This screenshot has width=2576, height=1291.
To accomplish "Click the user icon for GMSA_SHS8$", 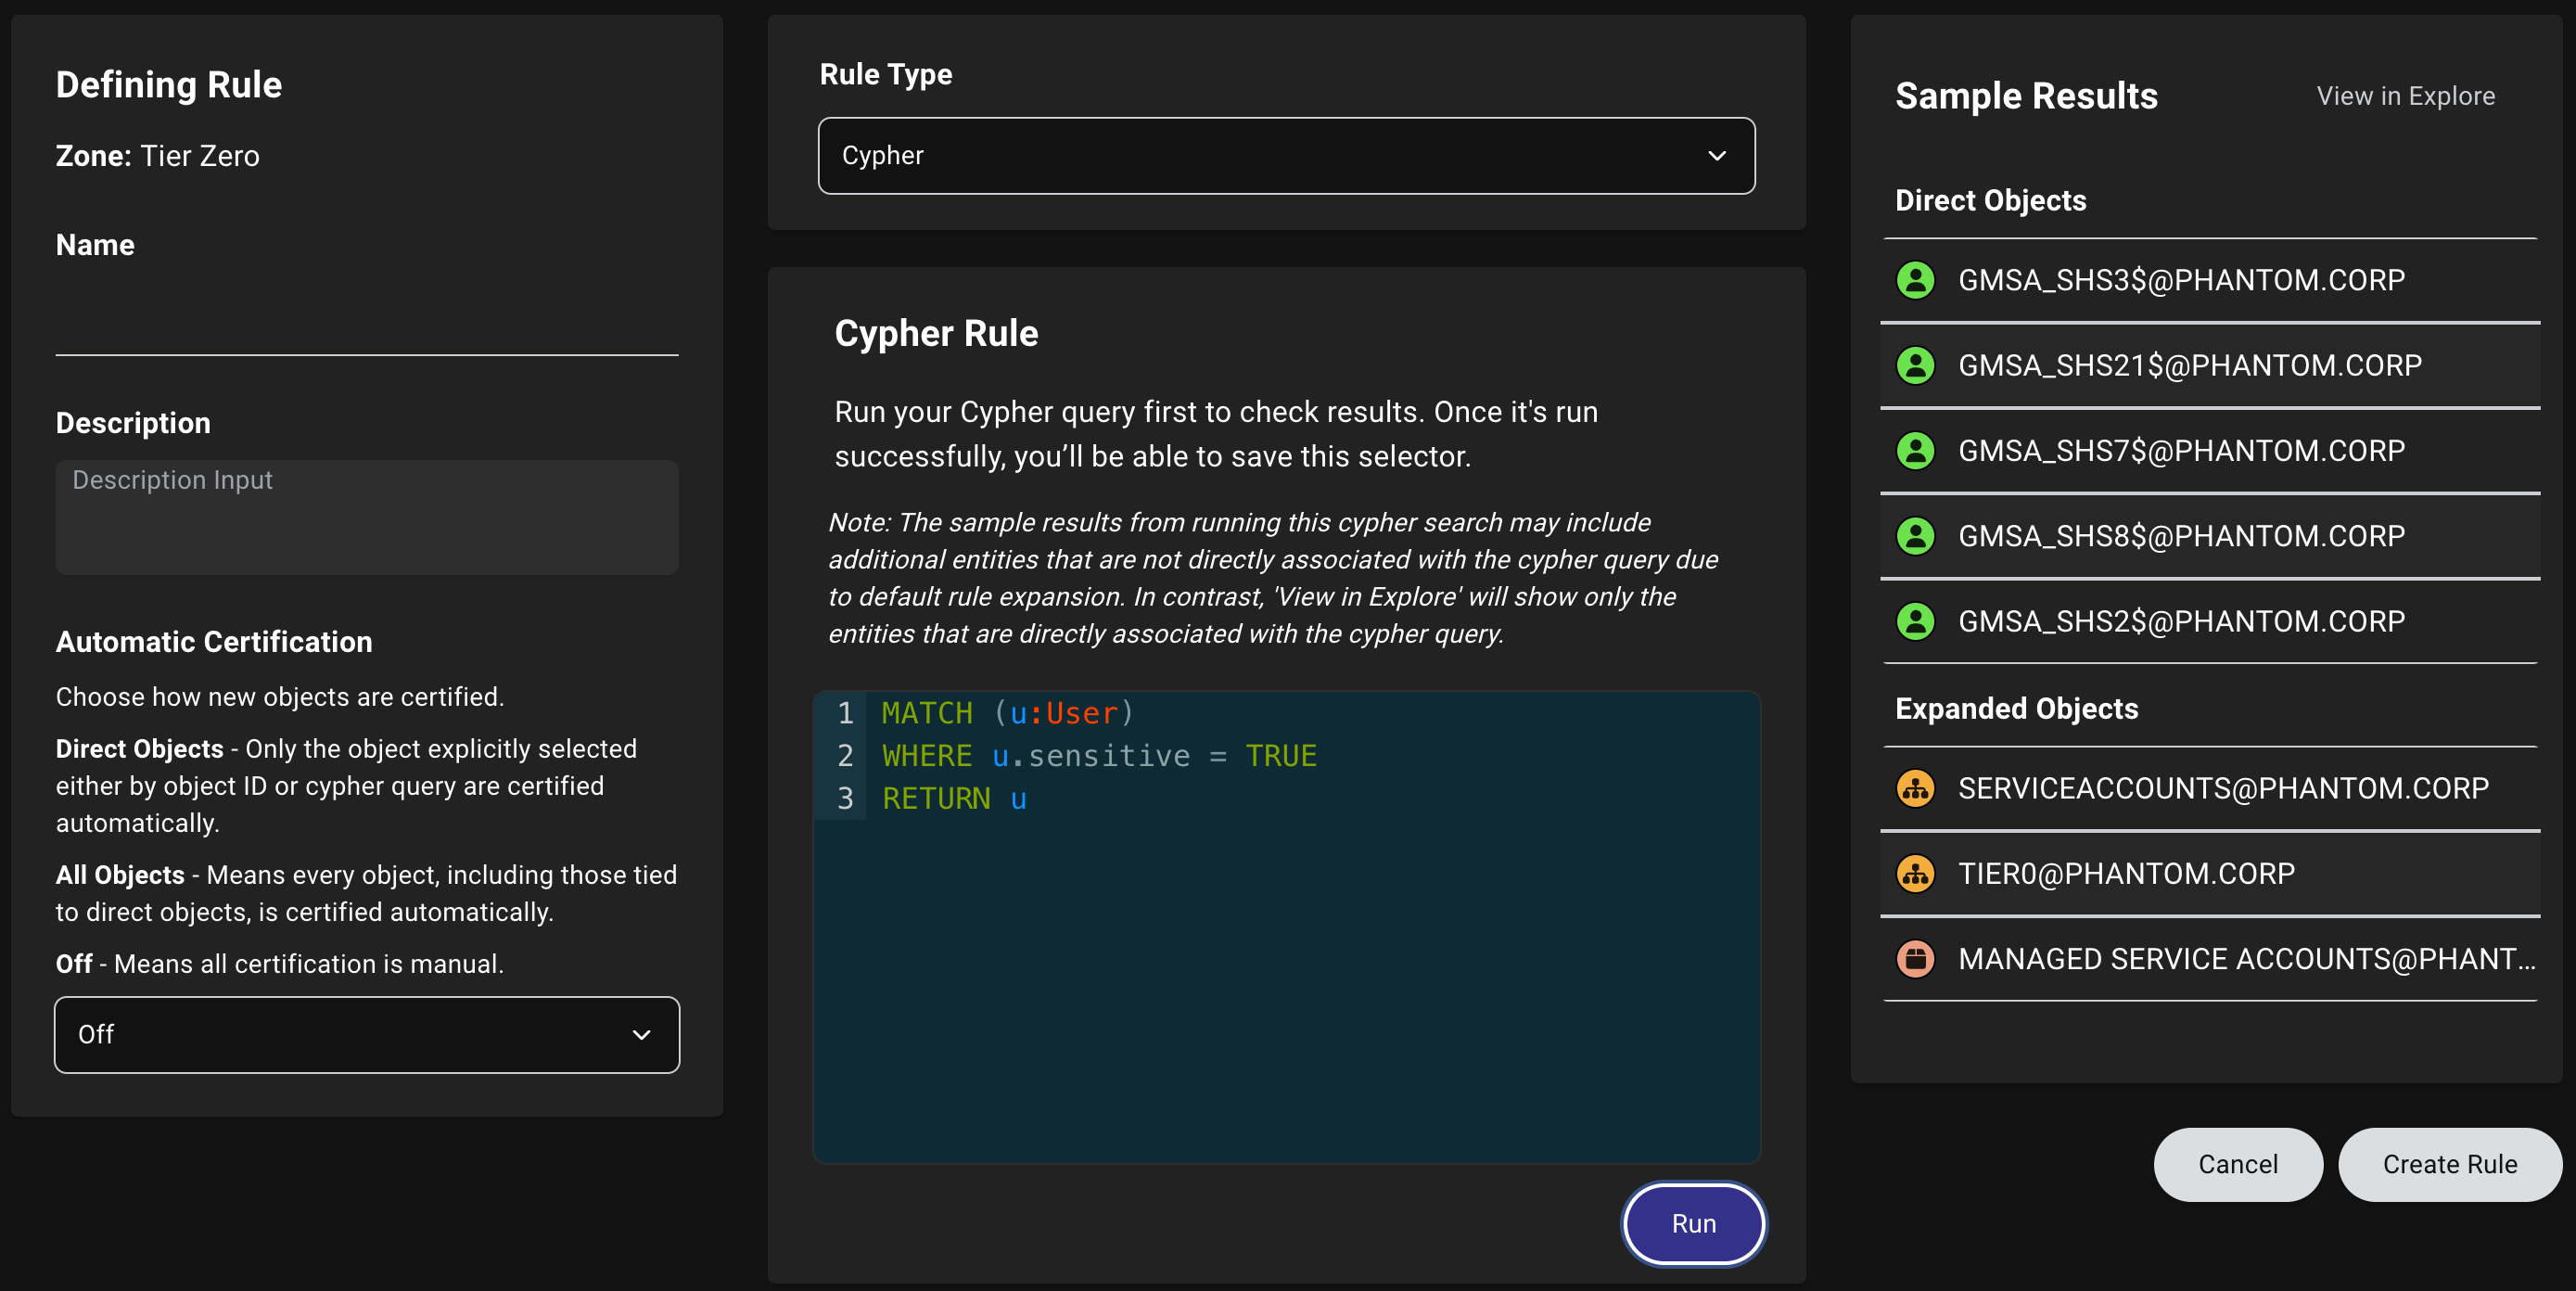I will pyautogui.click(x=1916, y=535).
